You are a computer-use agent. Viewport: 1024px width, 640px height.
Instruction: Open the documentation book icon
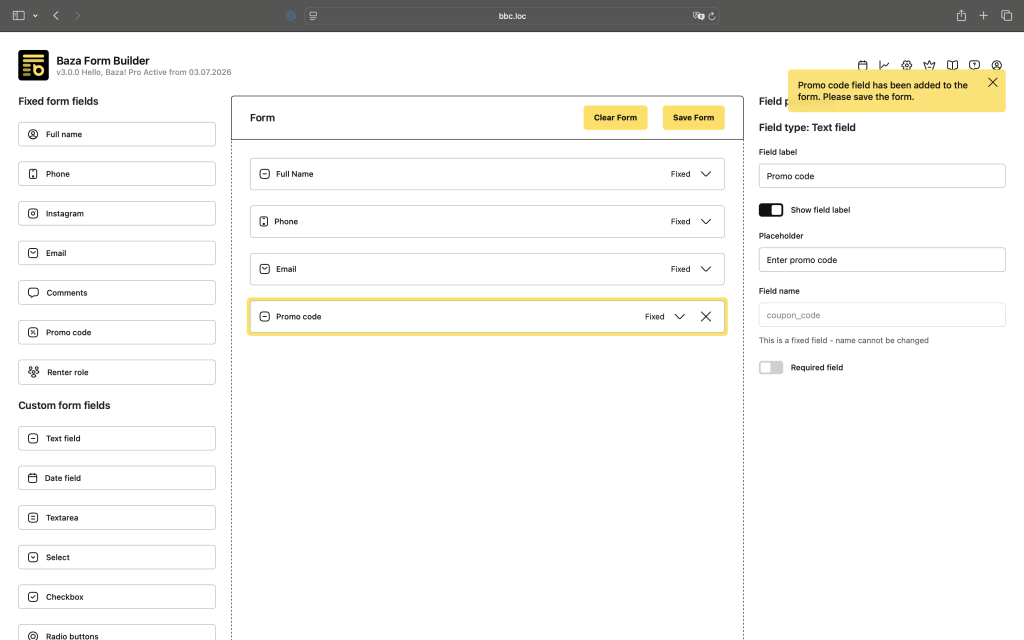click(952, 65)
